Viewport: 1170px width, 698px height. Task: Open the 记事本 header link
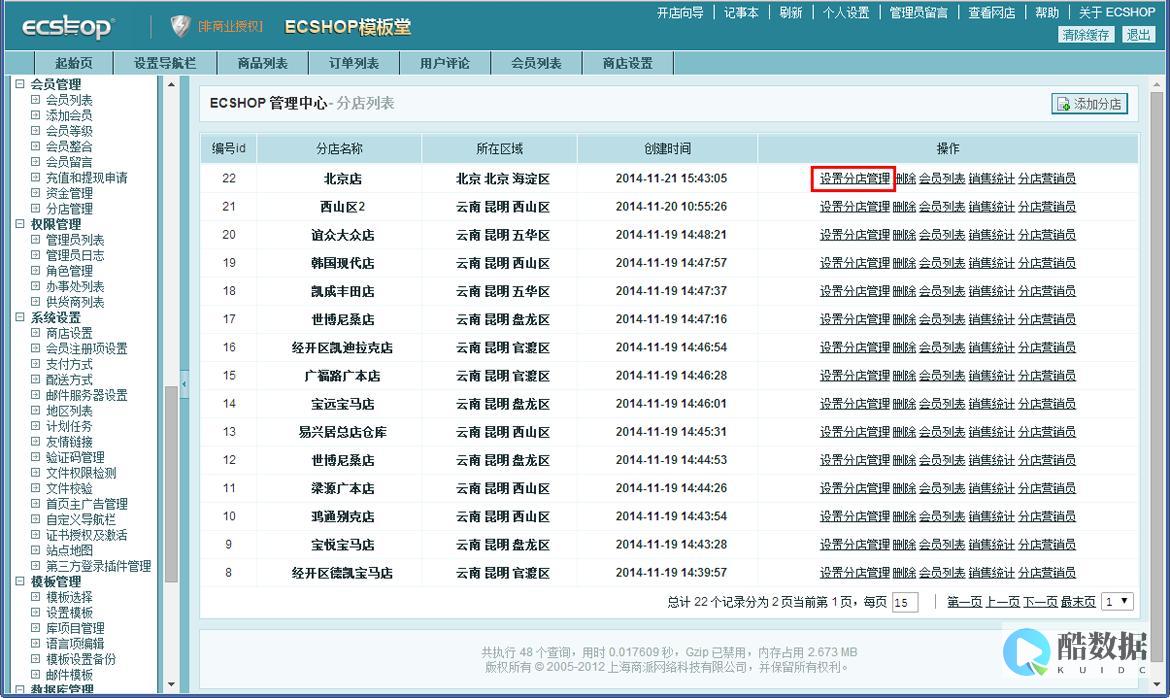click(741, 13)
